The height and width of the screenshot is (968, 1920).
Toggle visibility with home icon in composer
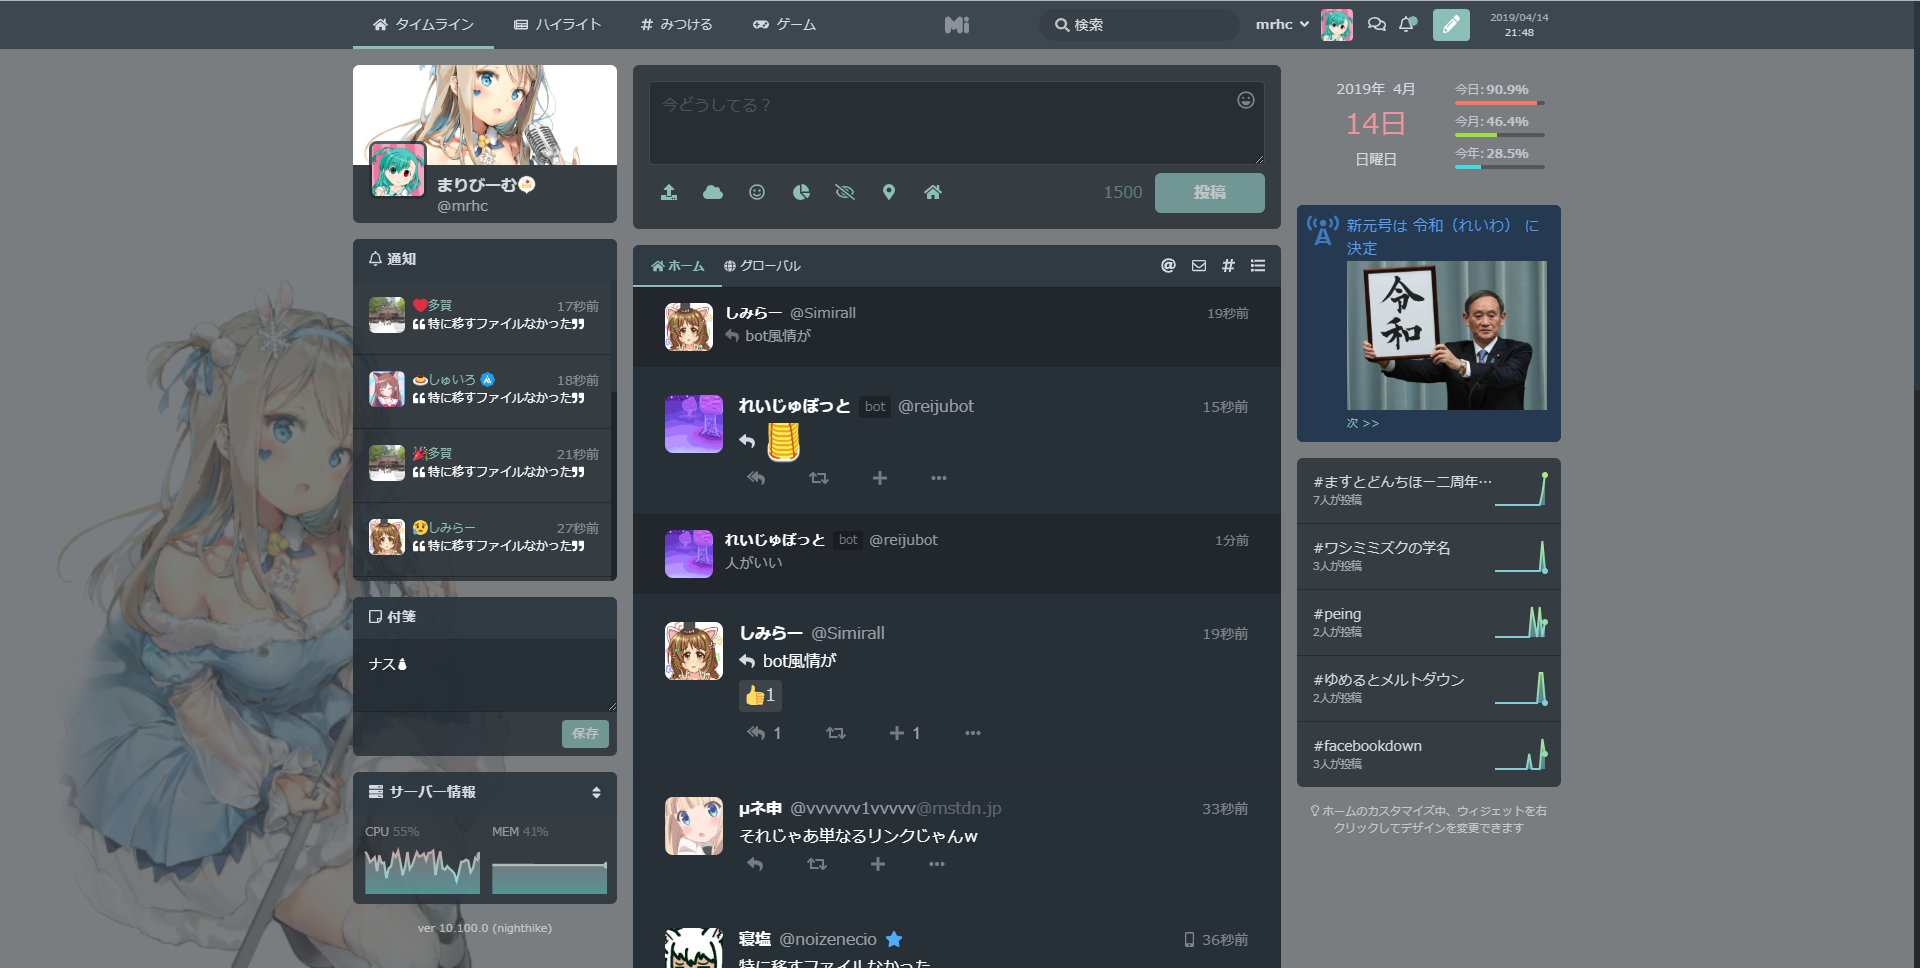click(933, 192)
